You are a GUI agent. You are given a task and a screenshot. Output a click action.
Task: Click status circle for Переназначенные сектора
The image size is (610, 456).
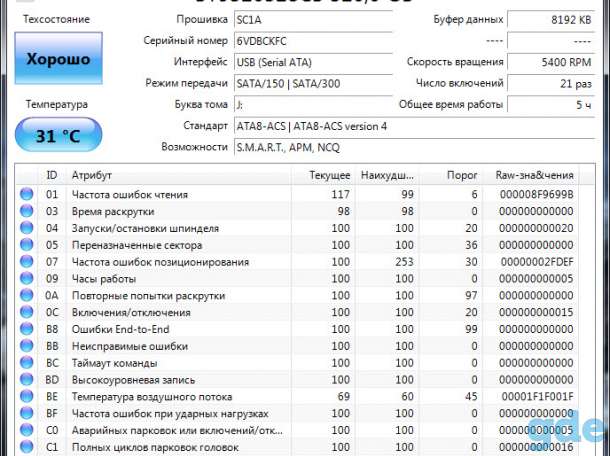pyautogui.click(x=26, y=244)
